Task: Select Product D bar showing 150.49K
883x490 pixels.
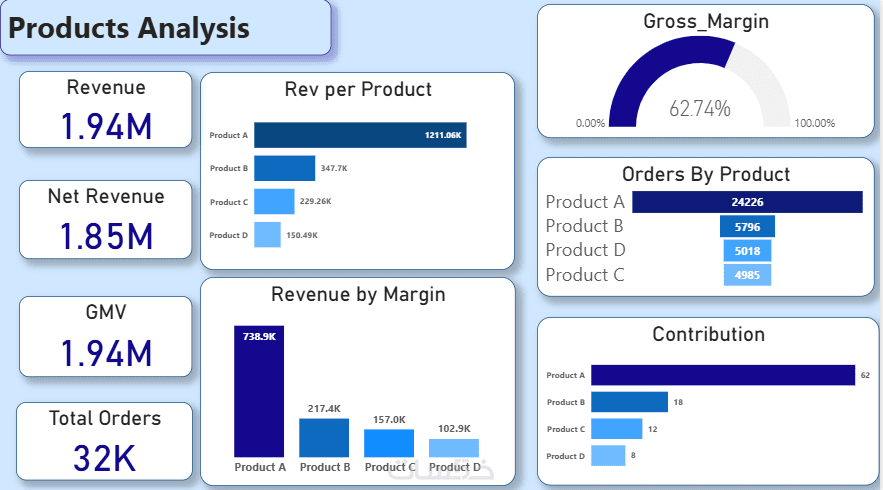Action: point(267,235)
